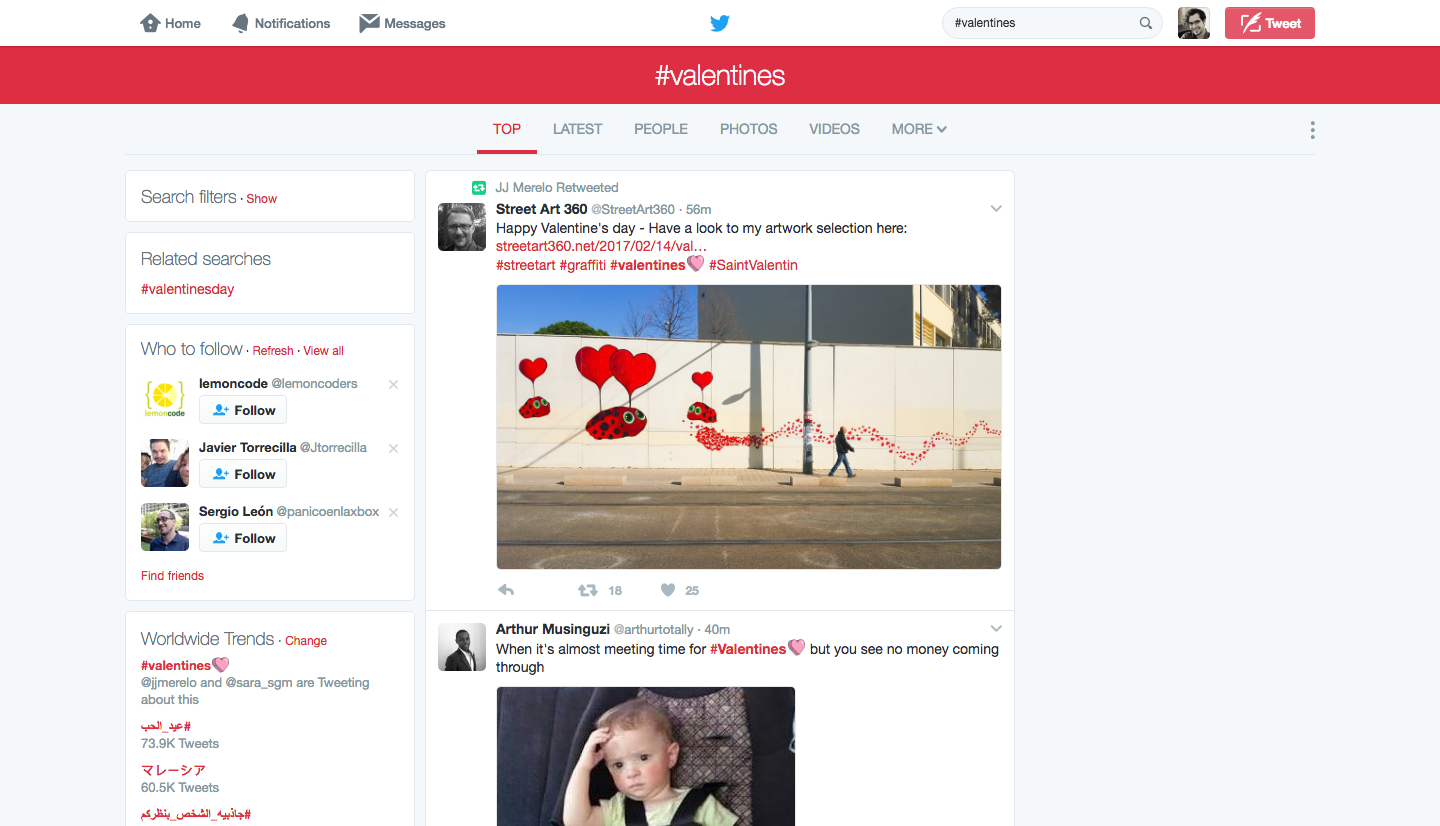Select the TOP tab

(x=507, y=129)
